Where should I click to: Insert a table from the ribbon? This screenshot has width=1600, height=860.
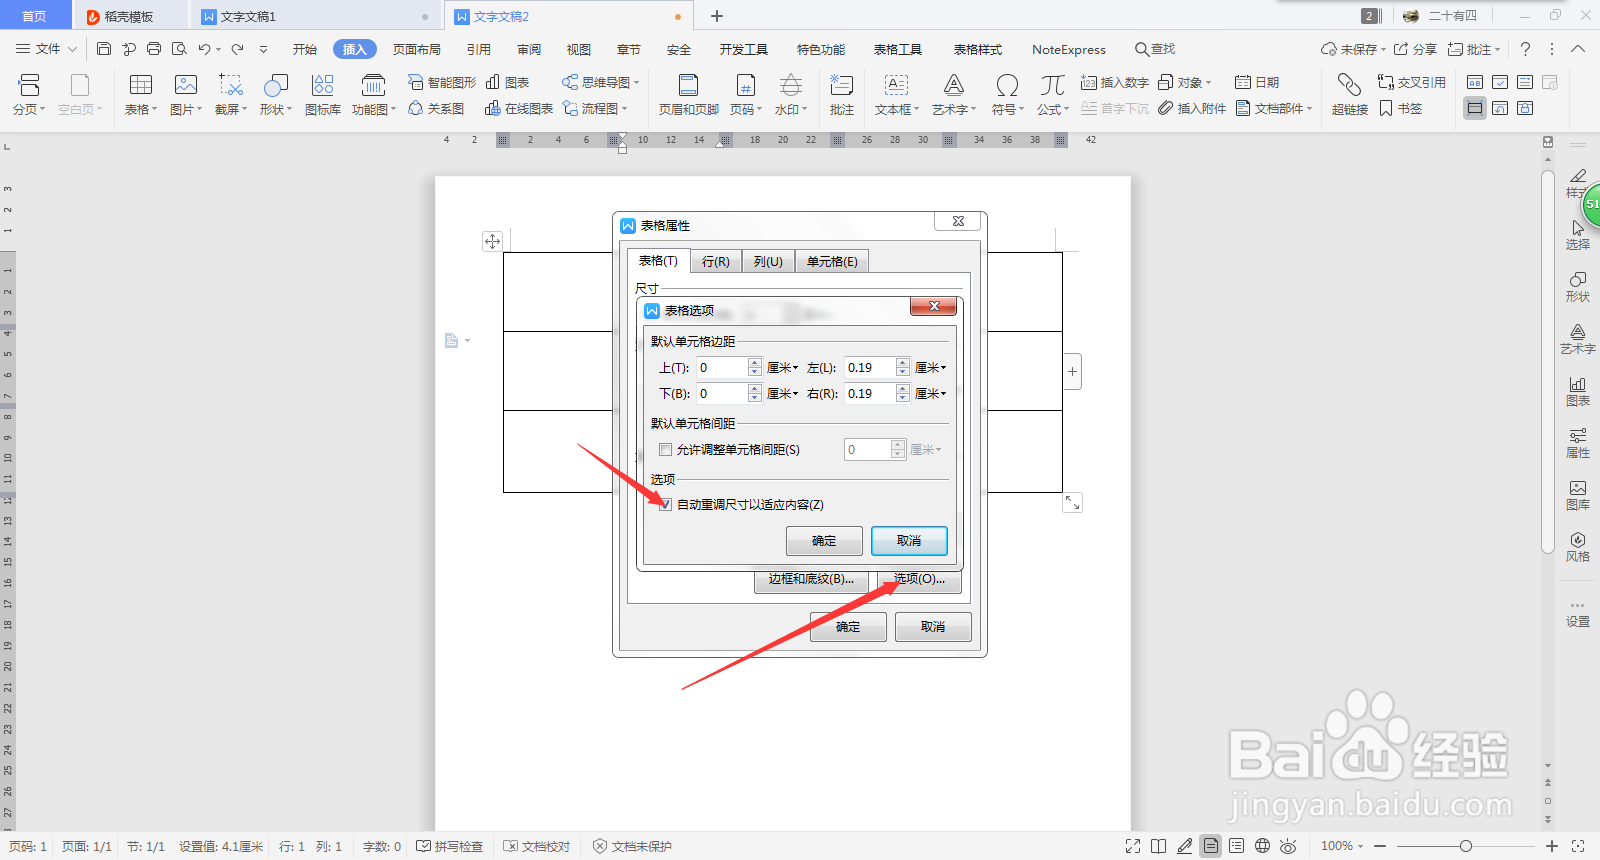[x=141, y=95]
